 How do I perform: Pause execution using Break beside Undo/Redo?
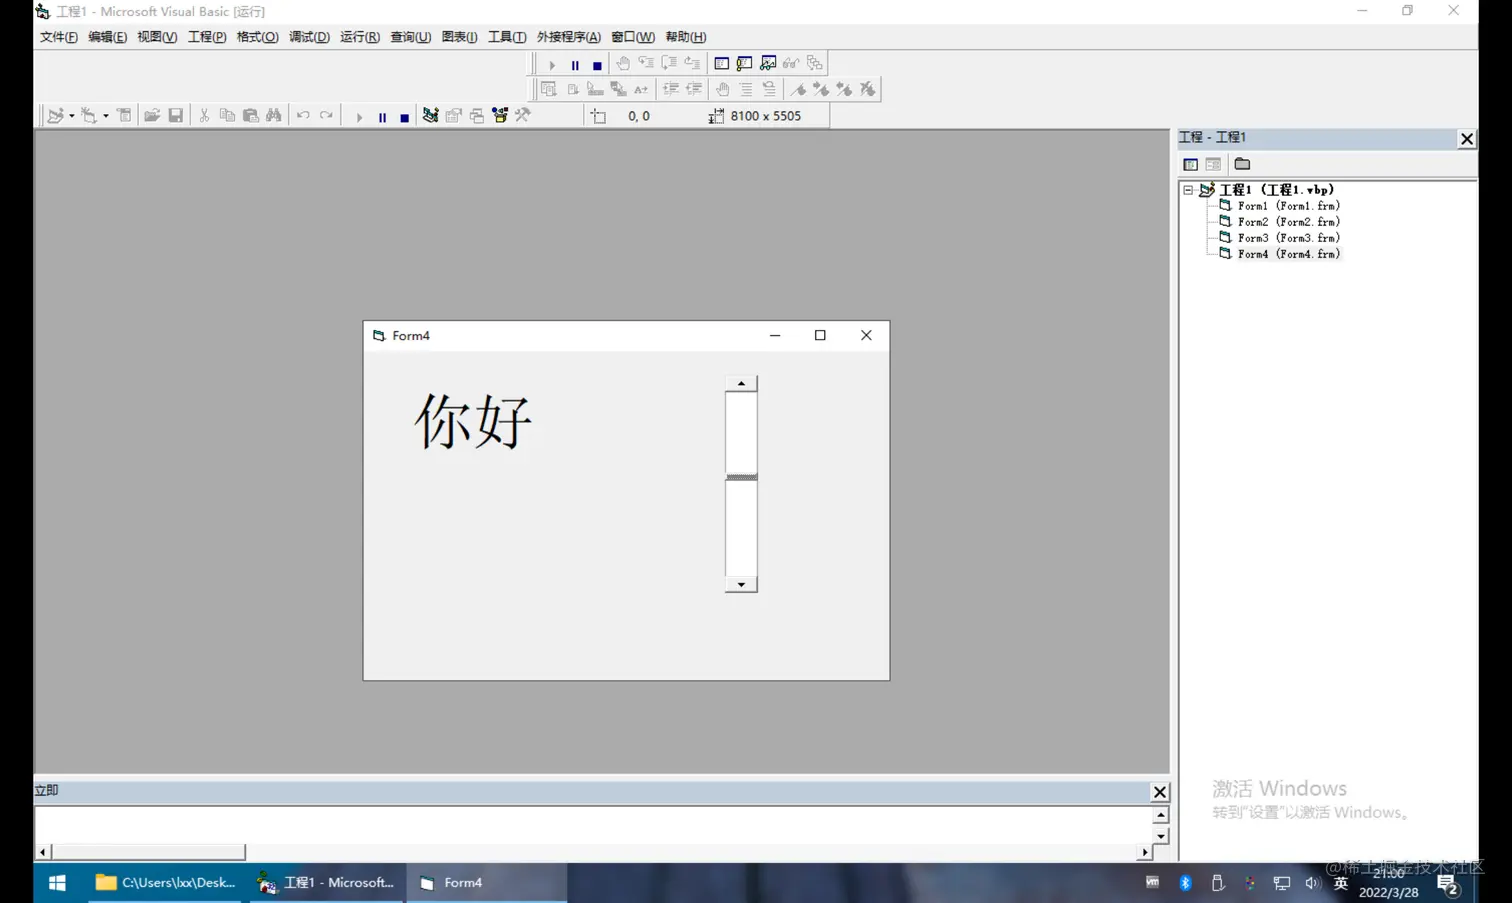[x=382, y=117]
